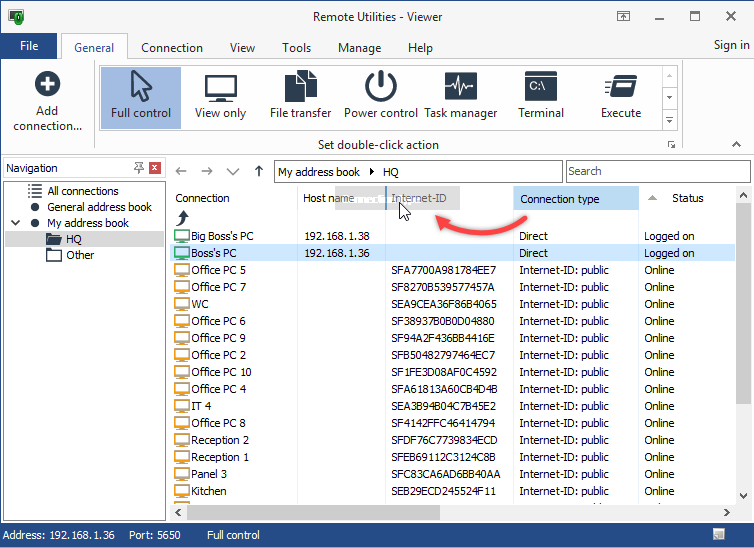Select the View only mode icon
Image resolution: width=754 pixels, height=548 pixels.
point(221,88)
